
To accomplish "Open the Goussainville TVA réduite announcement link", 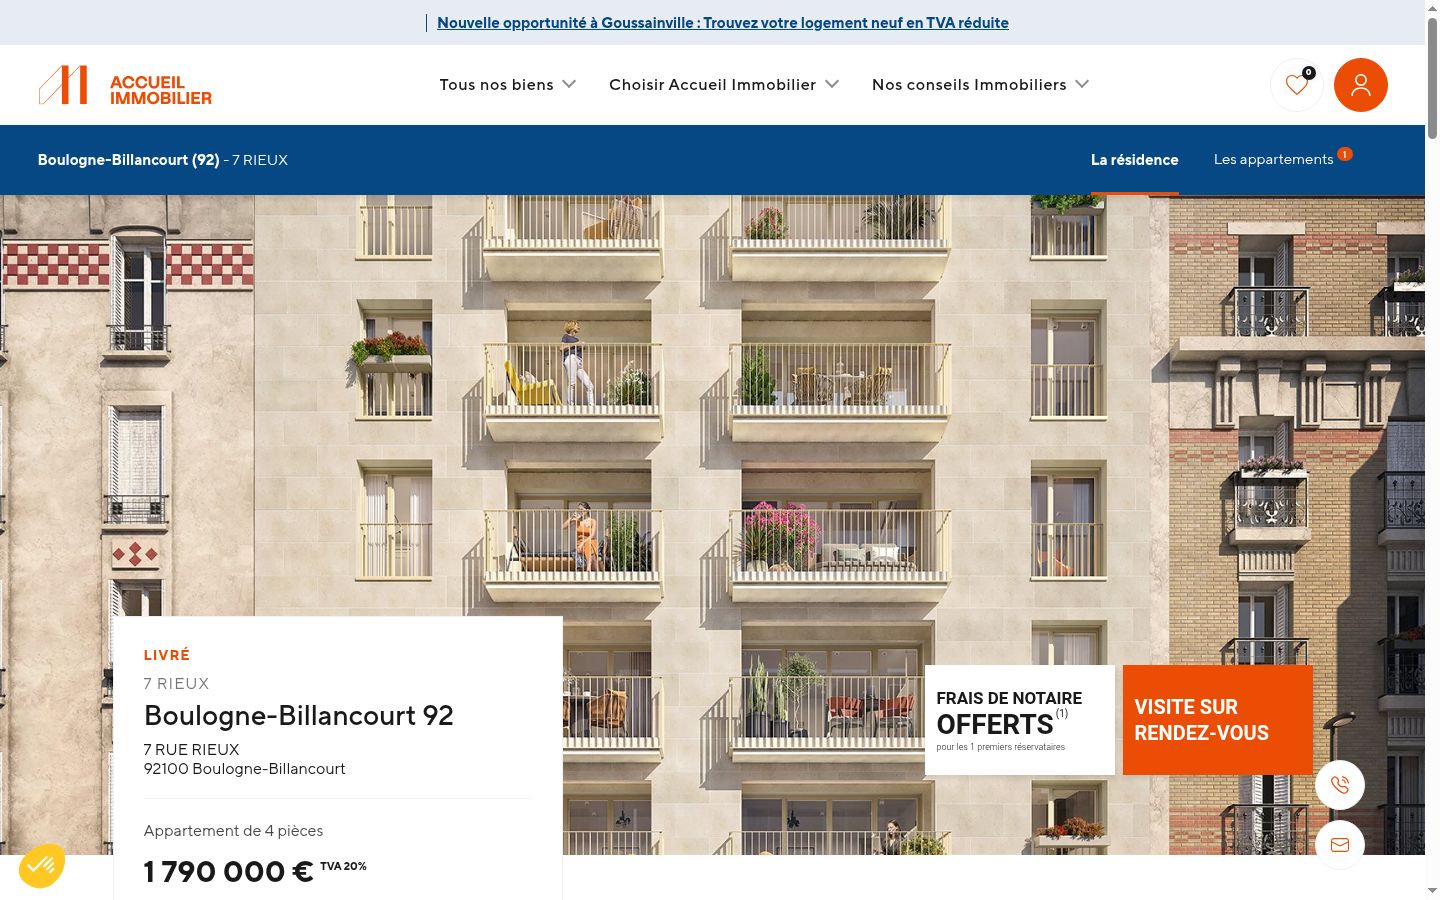I will pyautogui.click(x=722, y=23).
